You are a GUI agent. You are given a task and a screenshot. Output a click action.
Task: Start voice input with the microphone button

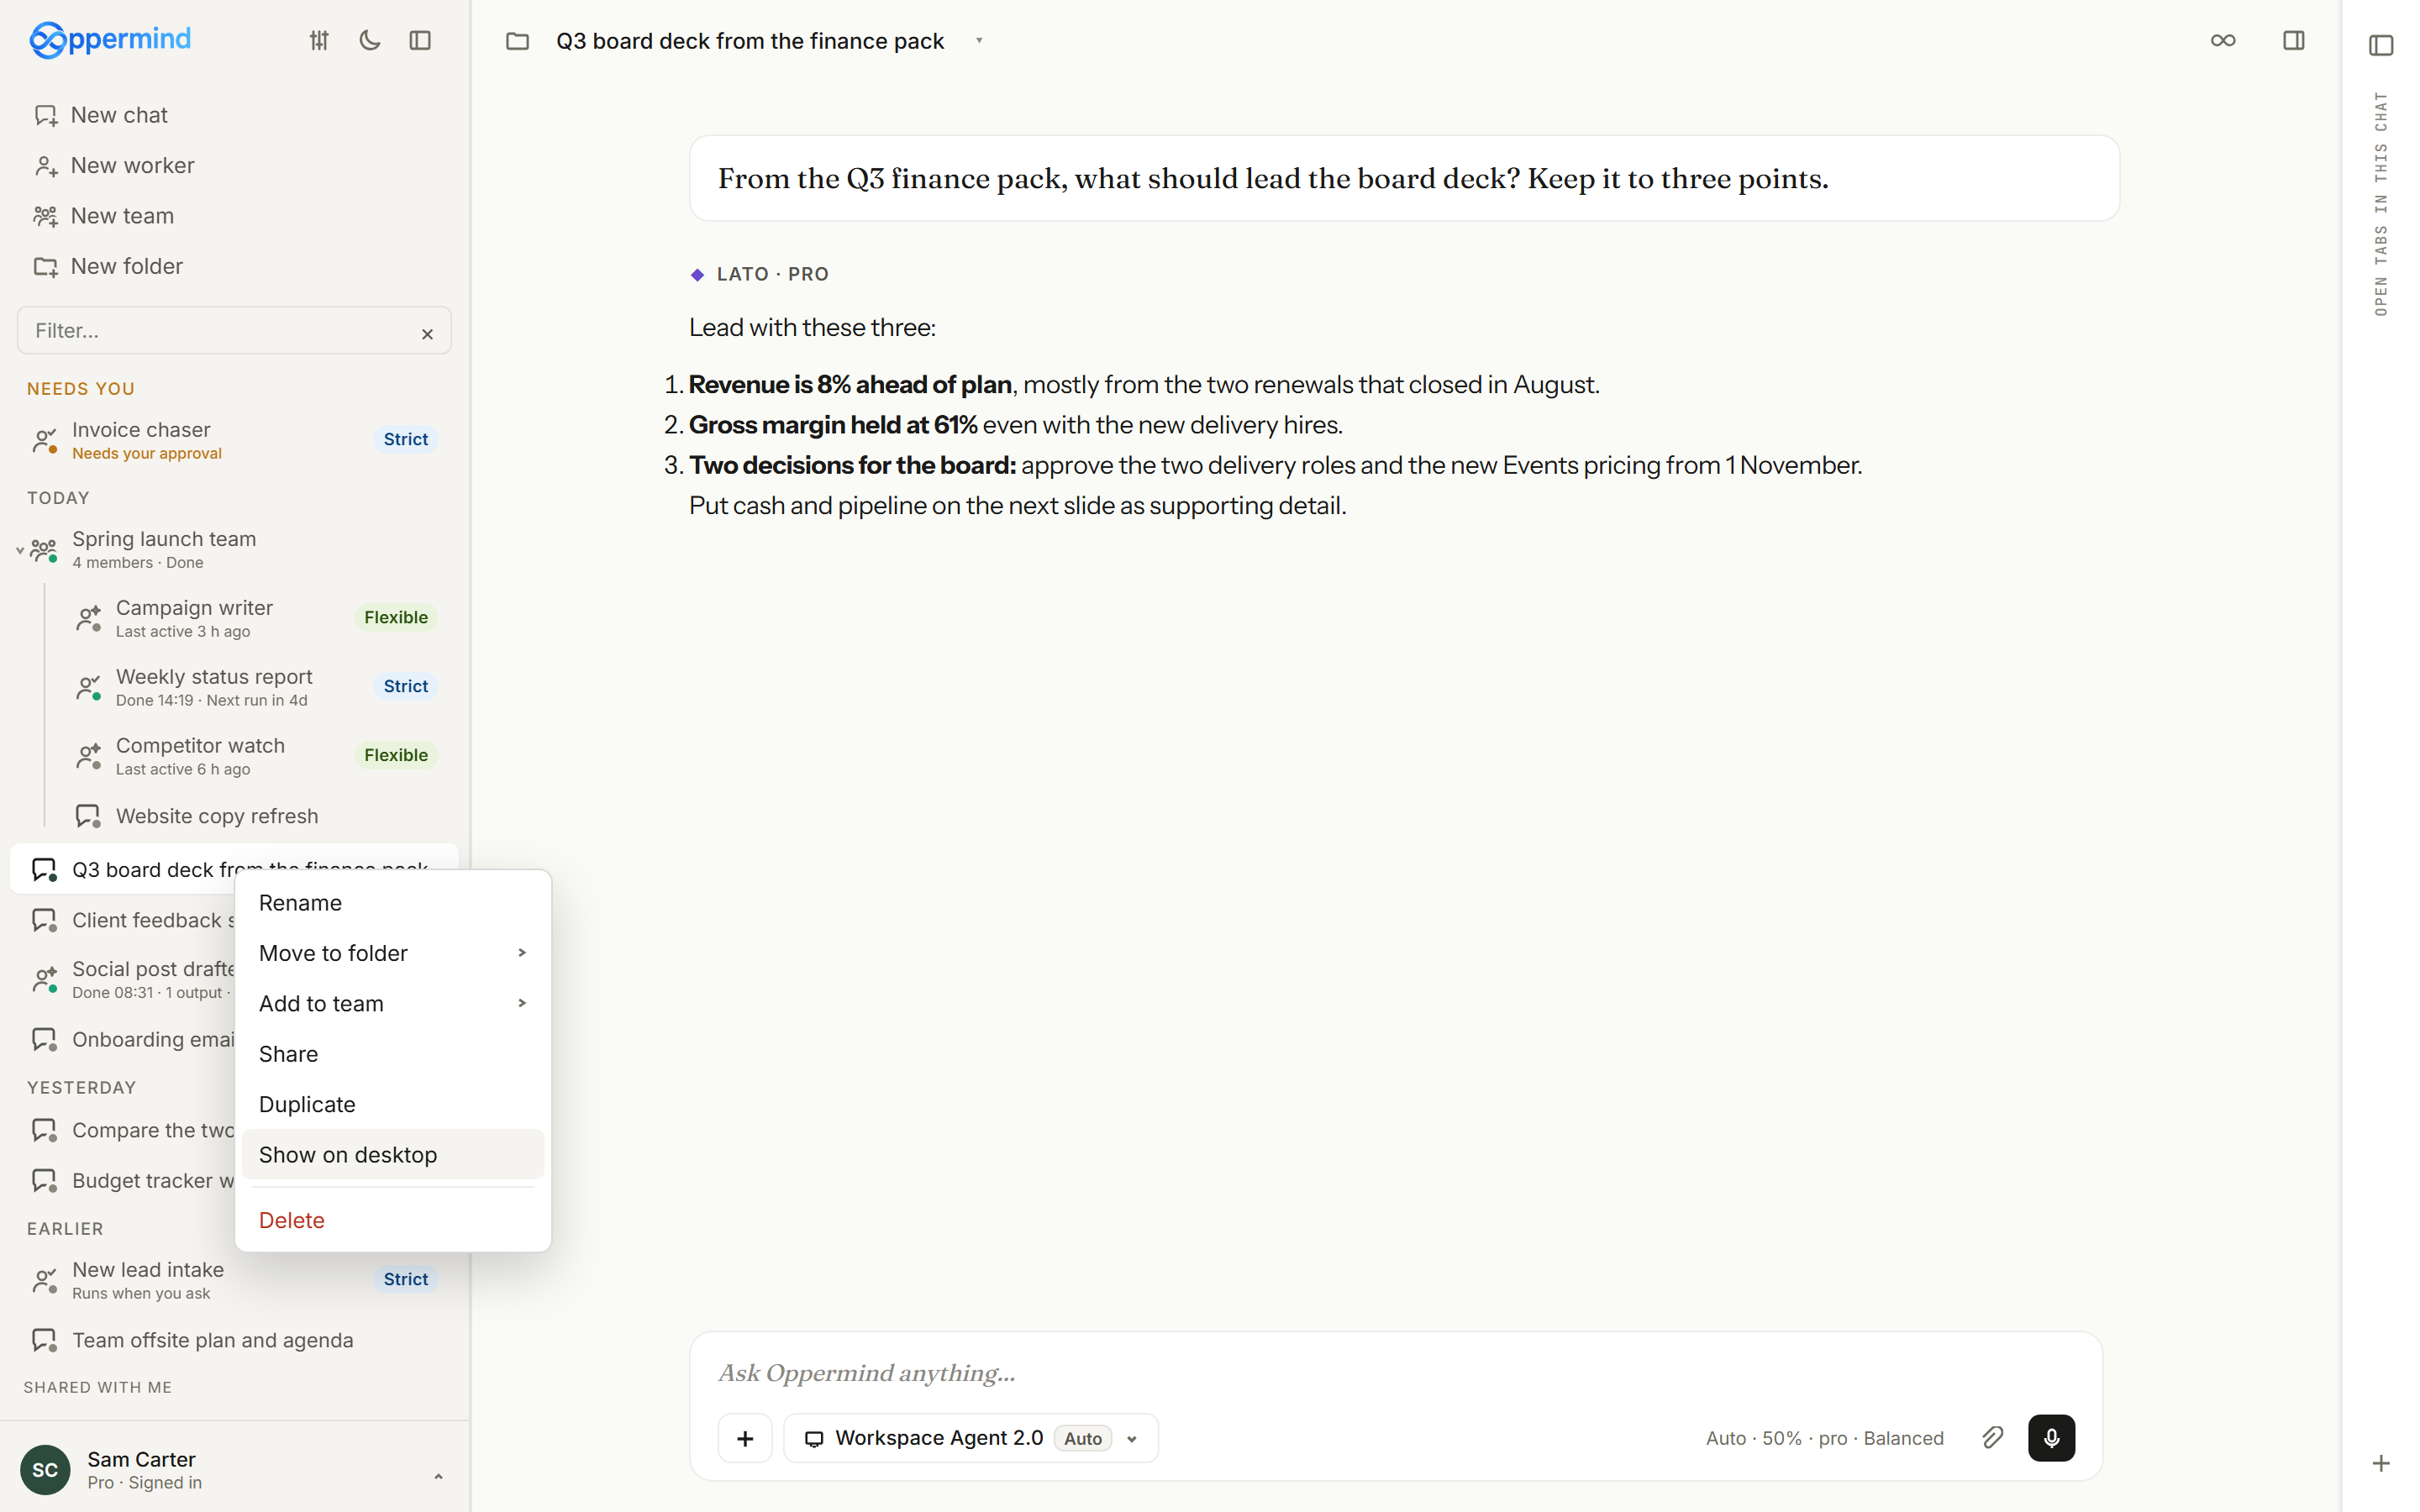[2051, 1438]
